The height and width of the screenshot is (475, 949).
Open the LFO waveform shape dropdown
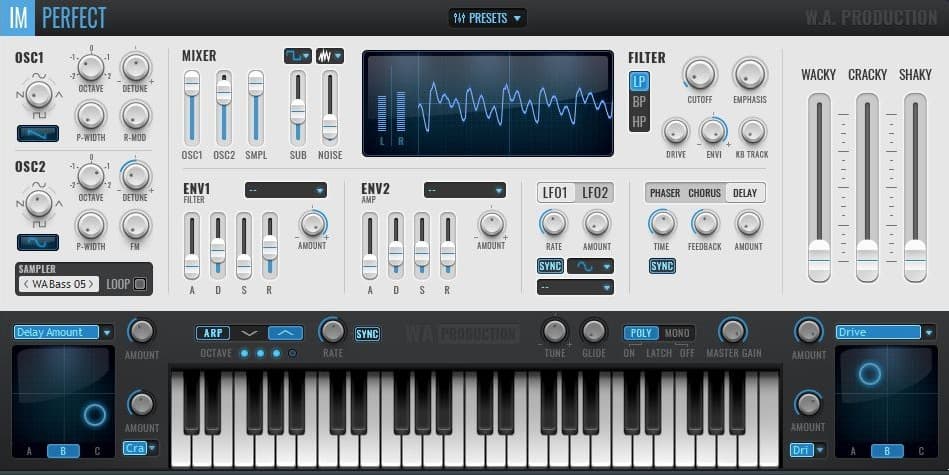[x=590, y=266]
